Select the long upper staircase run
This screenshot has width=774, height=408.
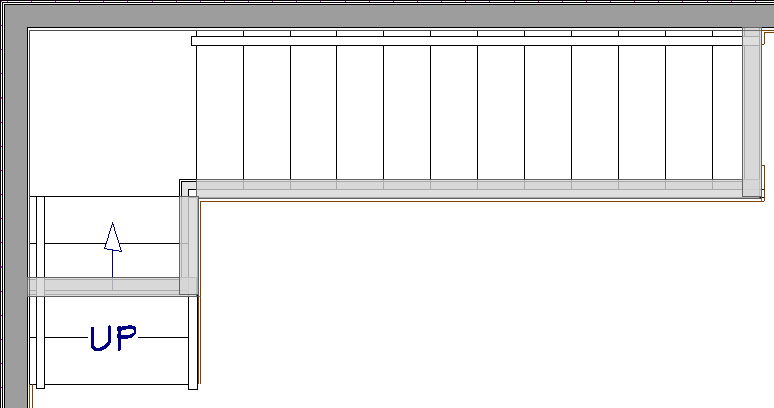pyautogui.click(x=469, y=112)
